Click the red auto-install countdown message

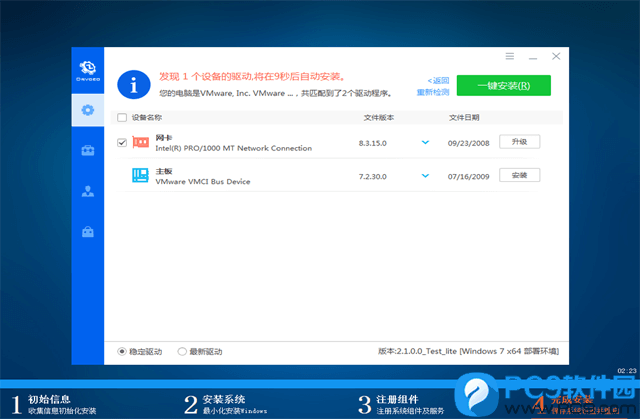pos(252,76)
